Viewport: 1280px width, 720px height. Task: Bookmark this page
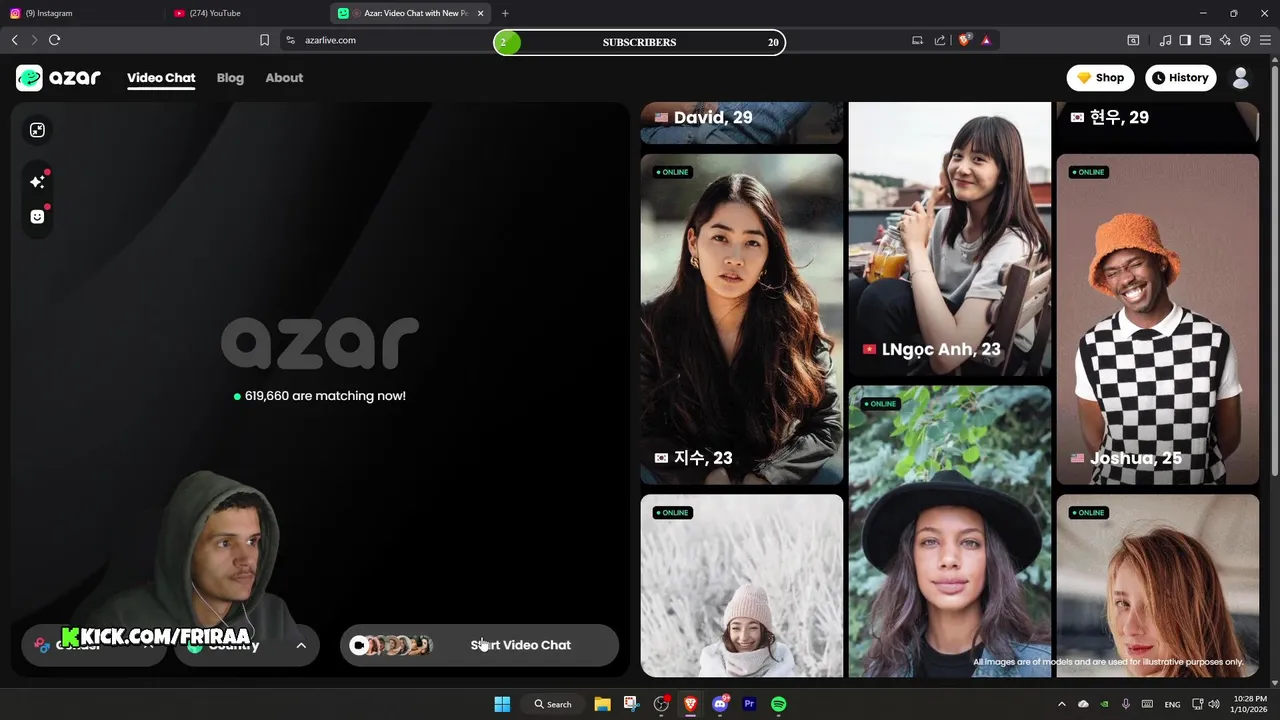264,40
